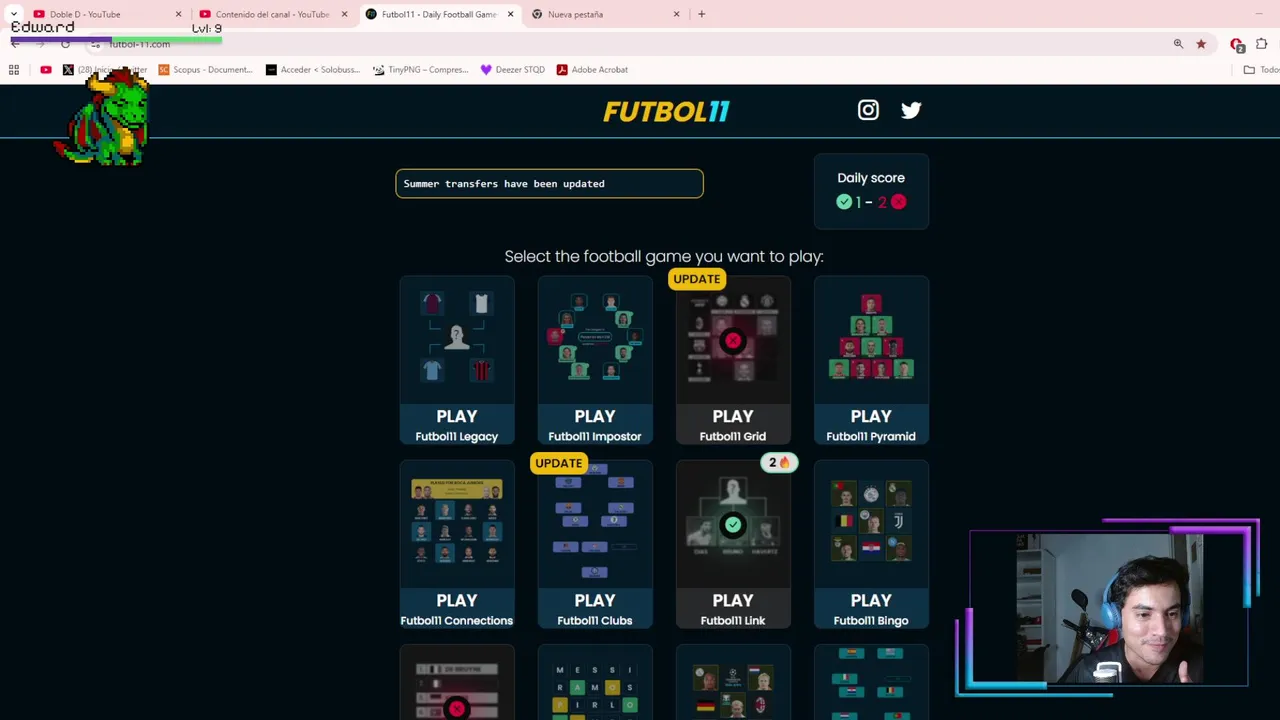Click the Futbol11 Connections thumbnail image
1280x720 pixels.
(457, 523)
